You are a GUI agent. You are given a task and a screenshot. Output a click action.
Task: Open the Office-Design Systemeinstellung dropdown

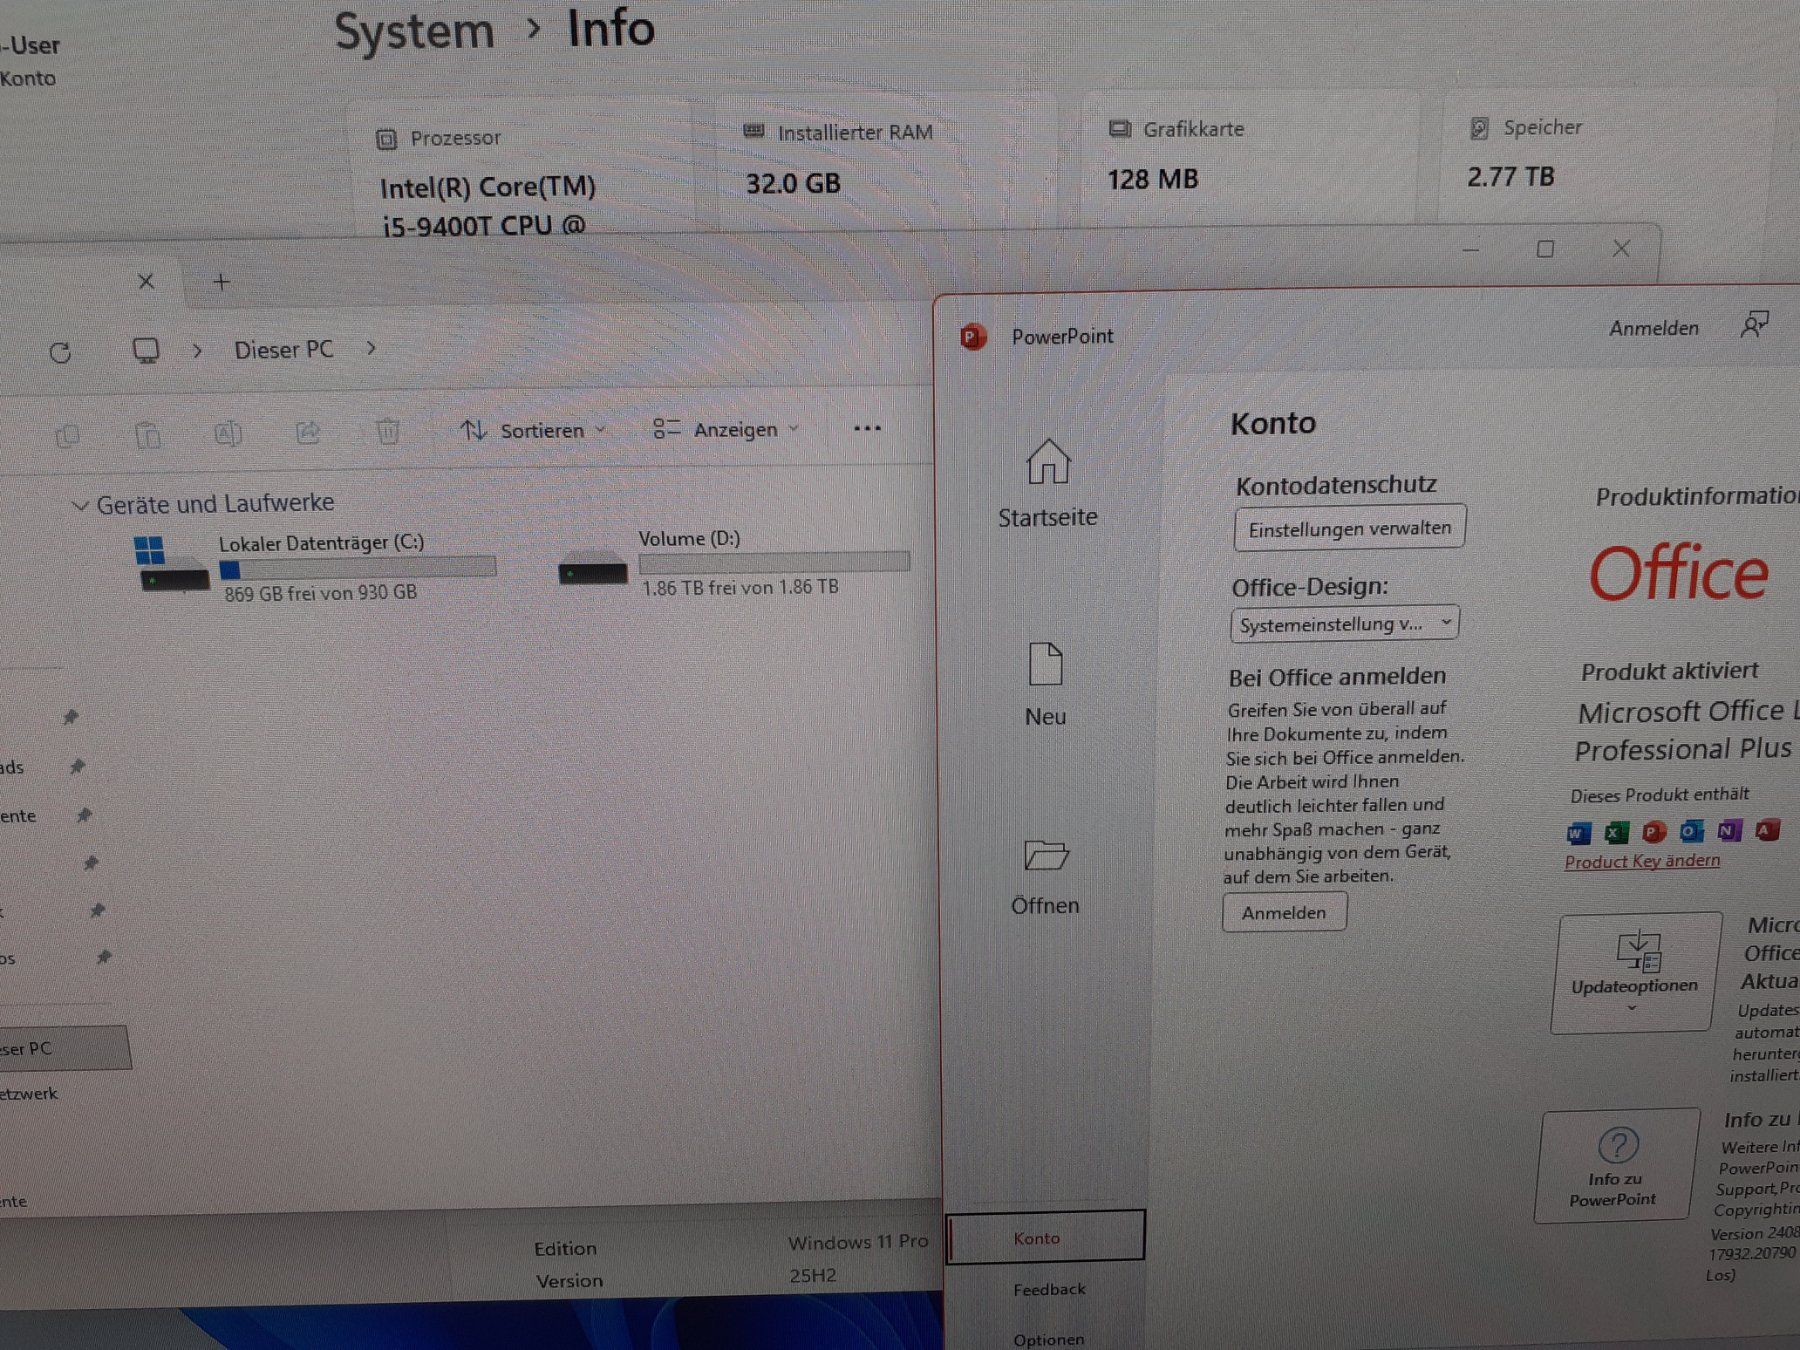1344,624
